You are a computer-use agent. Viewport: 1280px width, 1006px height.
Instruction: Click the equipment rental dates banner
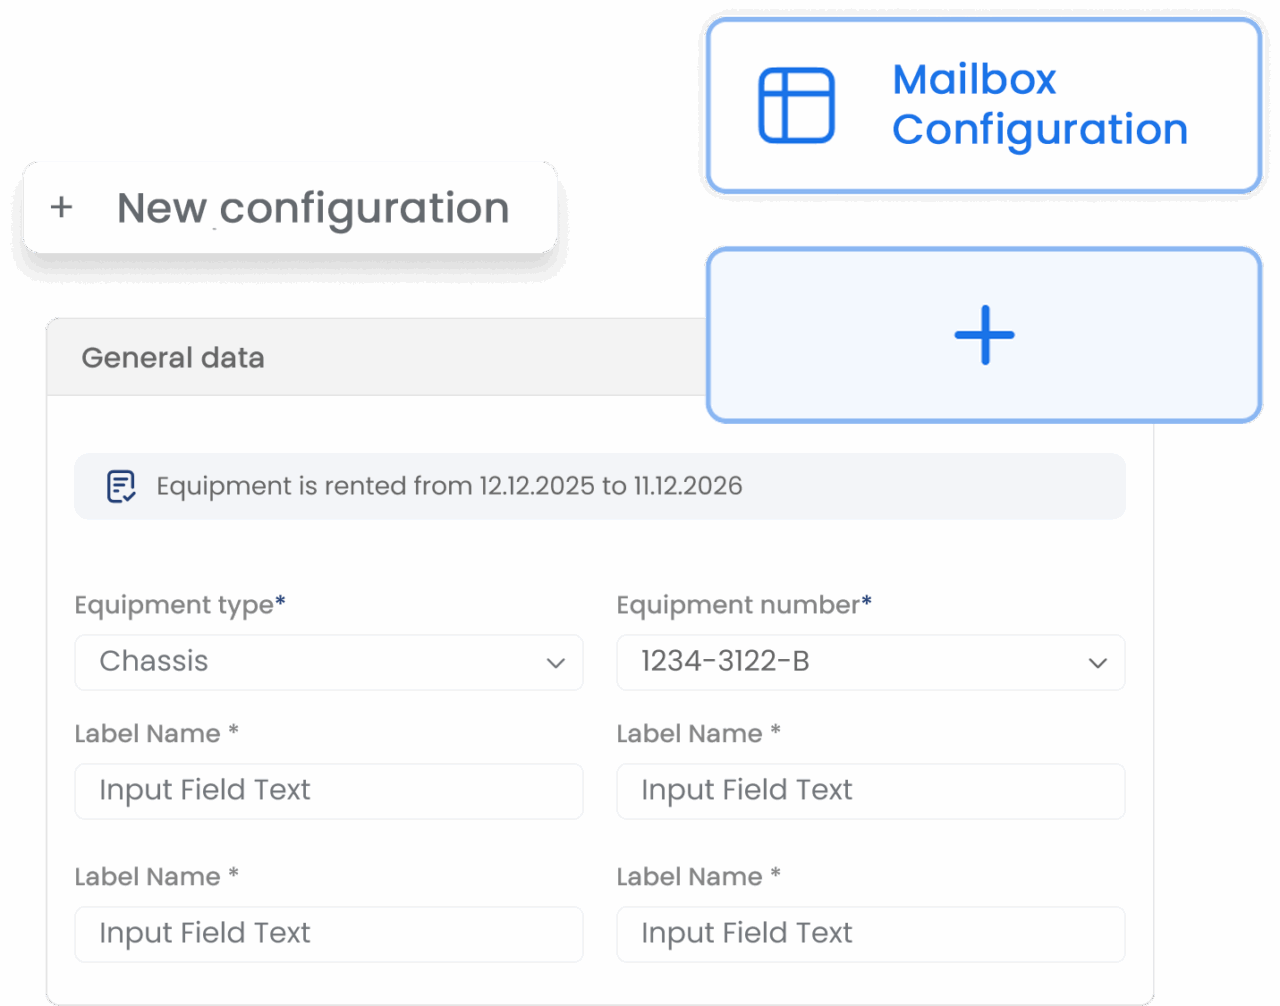(600, 486)
